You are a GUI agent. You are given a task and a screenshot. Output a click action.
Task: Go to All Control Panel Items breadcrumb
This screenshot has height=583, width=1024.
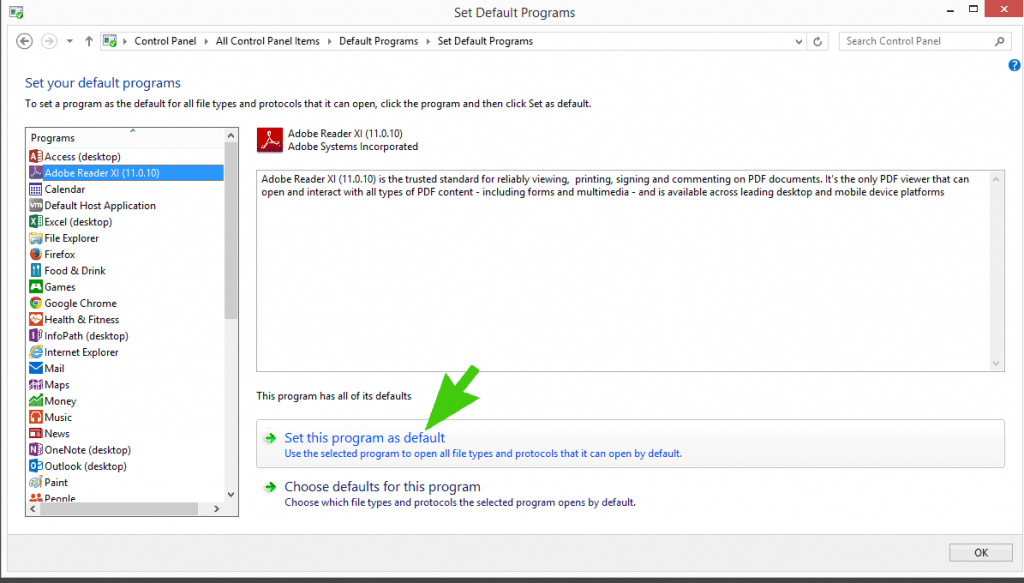[268, 41]
